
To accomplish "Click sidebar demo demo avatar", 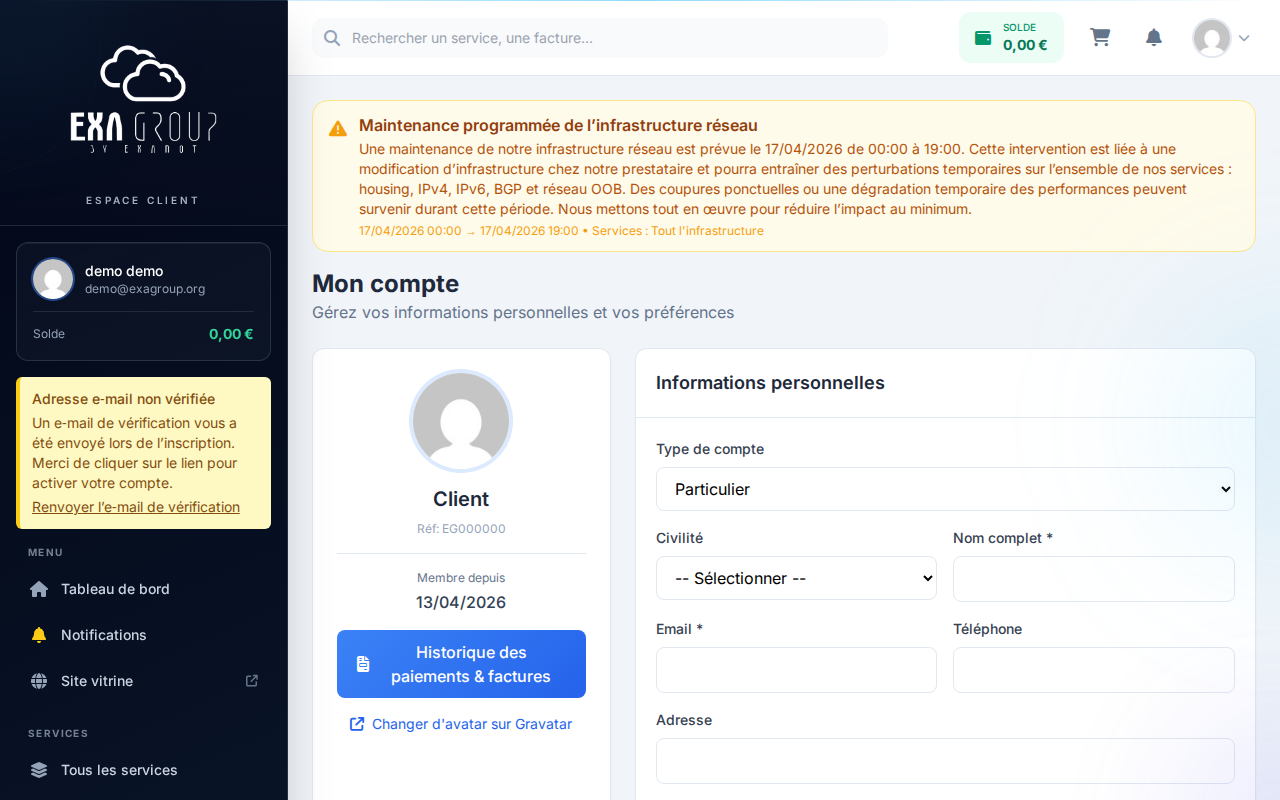I will [x=53, y=279].
